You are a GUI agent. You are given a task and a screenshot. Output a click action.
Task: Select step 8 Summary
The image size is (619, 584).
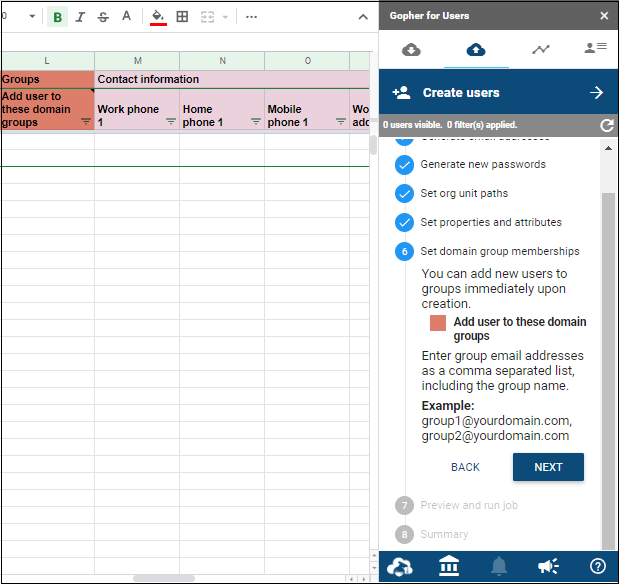(x=444, y=534)
